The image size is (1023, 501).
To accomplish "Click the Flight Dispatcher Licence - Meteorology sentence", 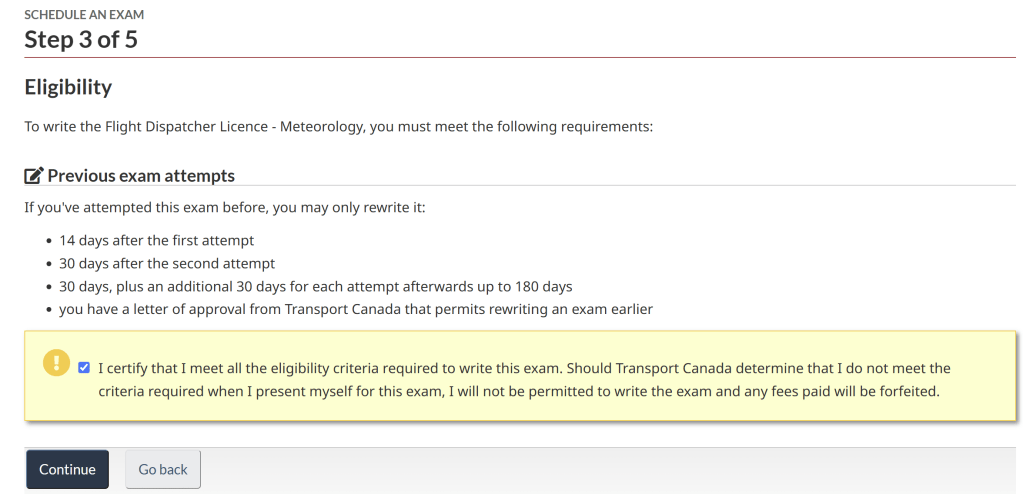I will click(338, 128).
